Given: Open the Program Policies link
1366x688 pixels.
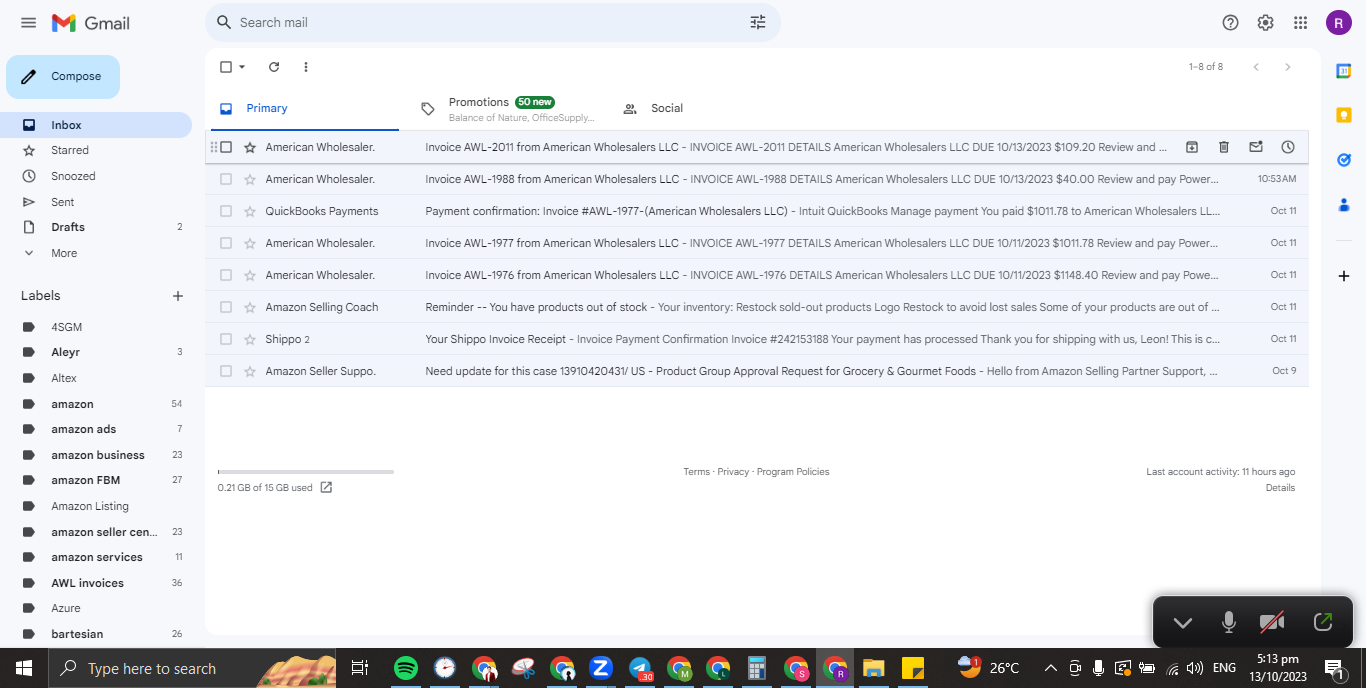Looking at the screenshot, I should click(x=793, y=472).
